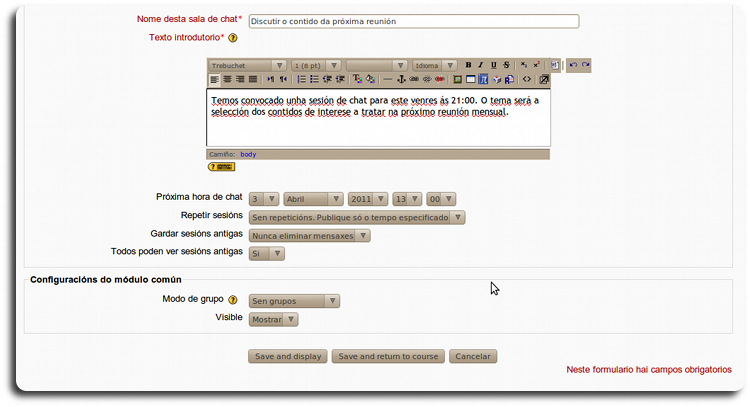Toggle italic formatting in editor toolbar
The height and width of the screenshot is (407, 750).
(x=481, y=65)
